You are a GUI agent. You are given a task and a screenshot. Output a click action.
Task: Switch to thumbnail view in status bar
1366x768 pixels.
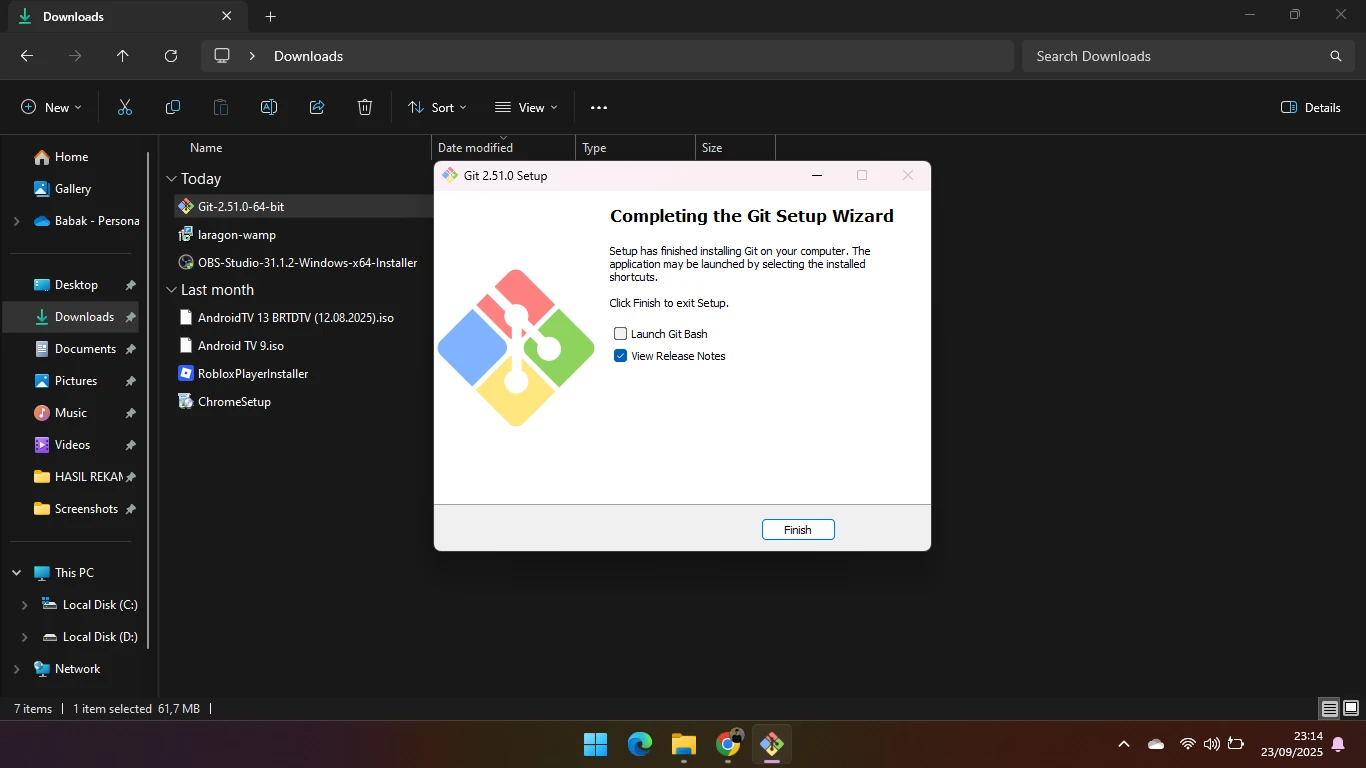(x=1350, y=709)
